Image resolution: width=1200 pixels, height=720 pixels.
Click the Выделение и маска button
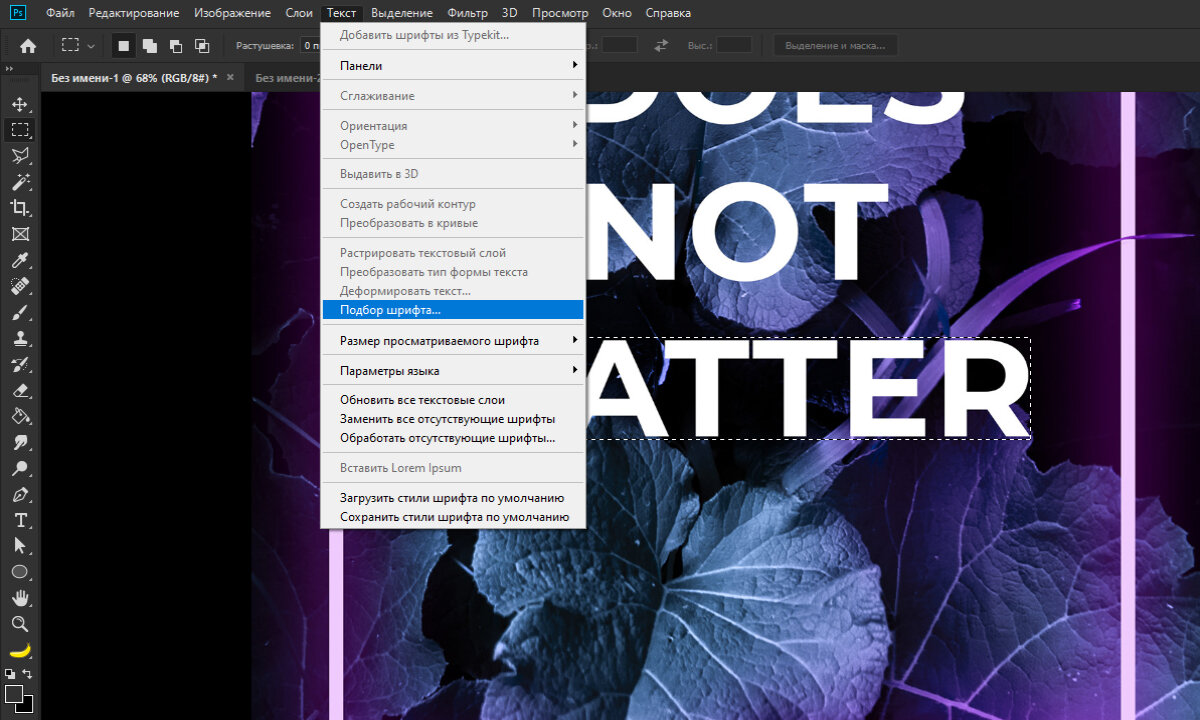click(x=836, y=45)
